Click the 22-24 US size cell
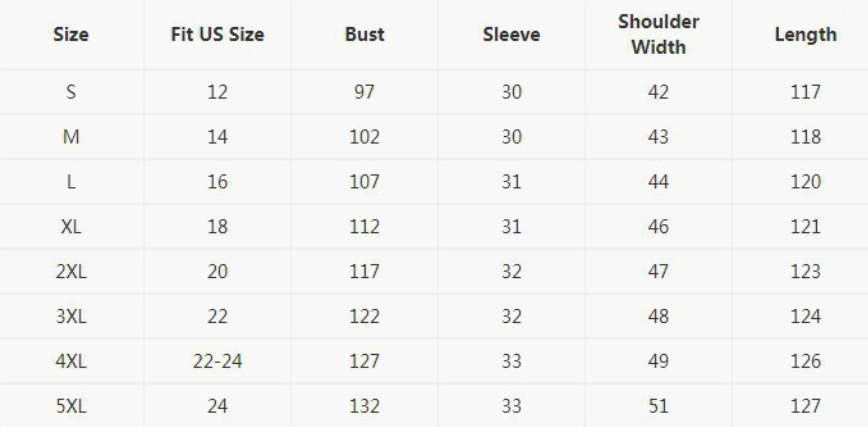 click(x=218, y=361)
